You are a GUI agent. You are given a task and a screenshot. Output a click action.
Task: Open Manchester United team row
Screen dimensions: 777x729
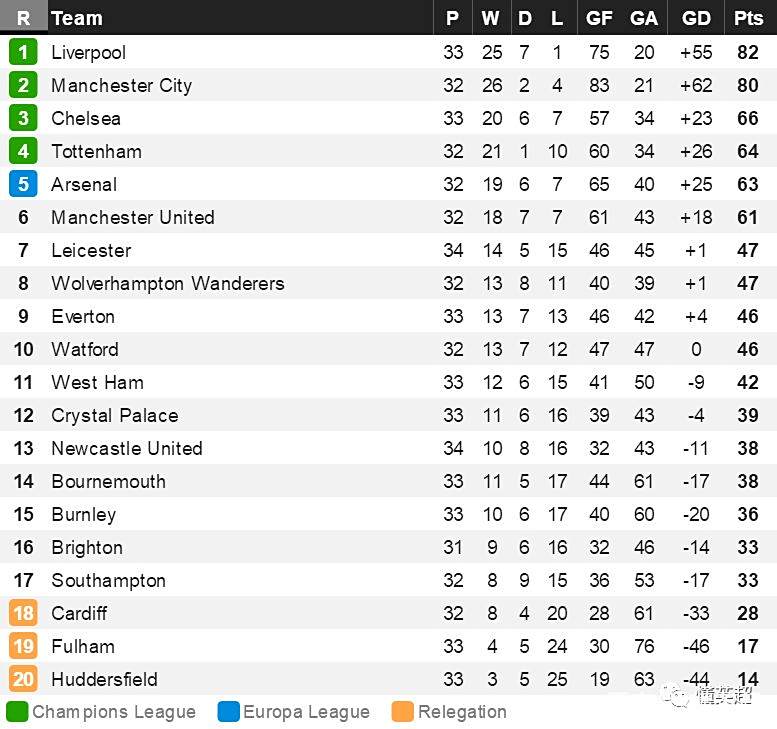pyautogui.click(x=388, y=217)
